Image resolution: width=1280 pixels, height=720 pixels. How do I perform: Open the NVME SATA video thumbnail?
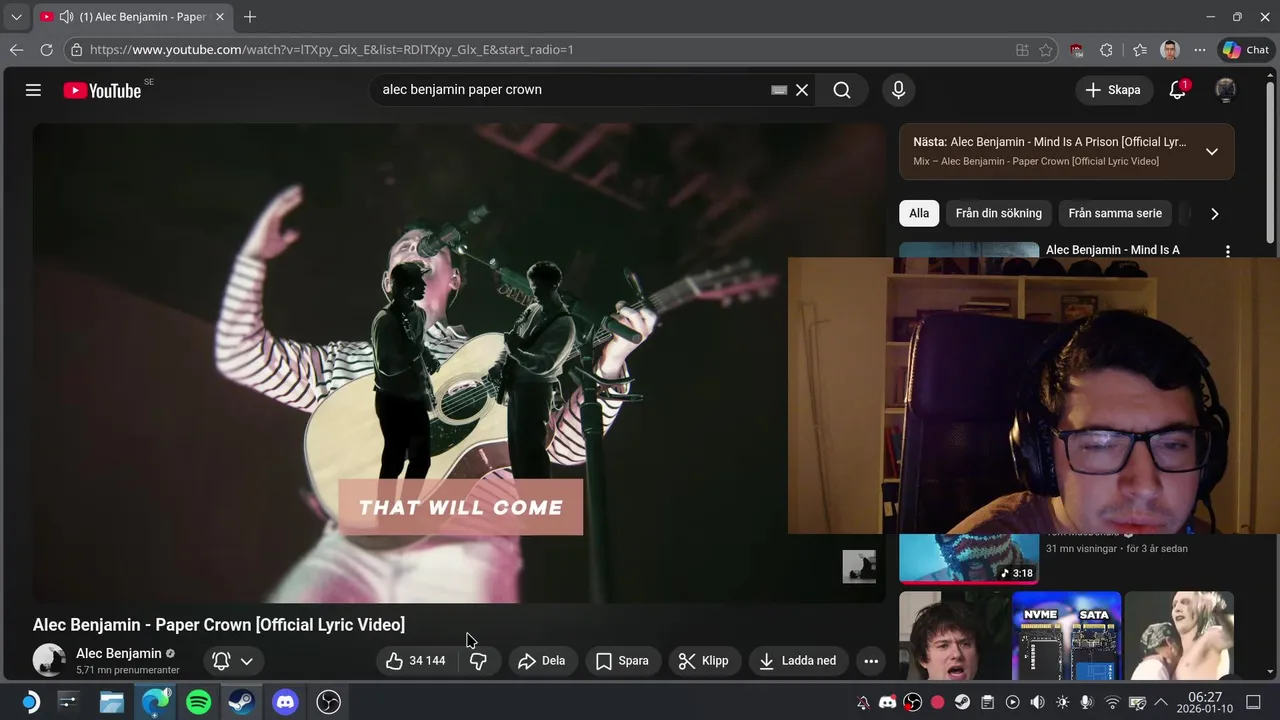pyautogui.click(x=1066, y=636)
